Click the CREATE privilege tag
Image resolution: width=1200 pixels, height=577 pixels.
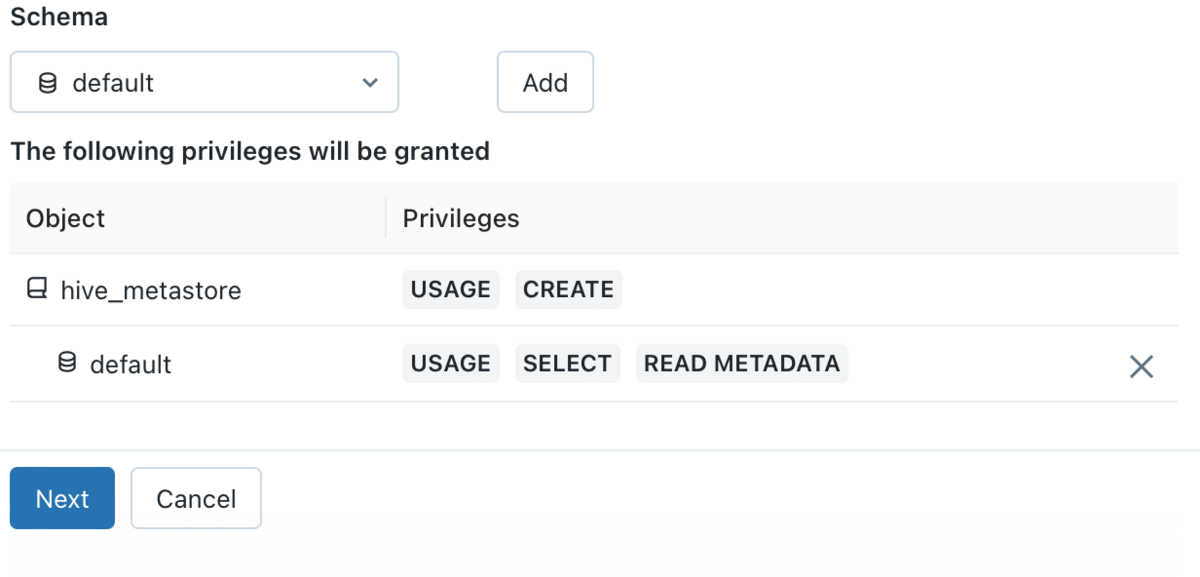tap(568, 290)
